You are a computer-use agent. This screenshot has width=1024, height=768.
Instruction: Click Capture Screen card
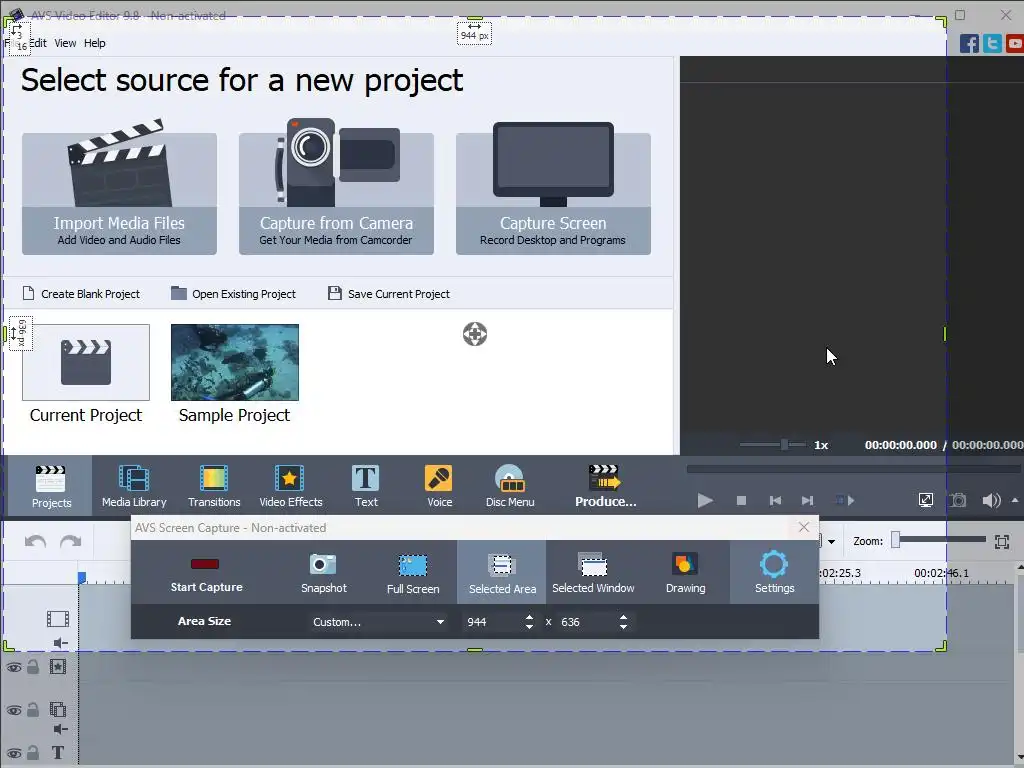pyautogui.click(x=552, y=193)
